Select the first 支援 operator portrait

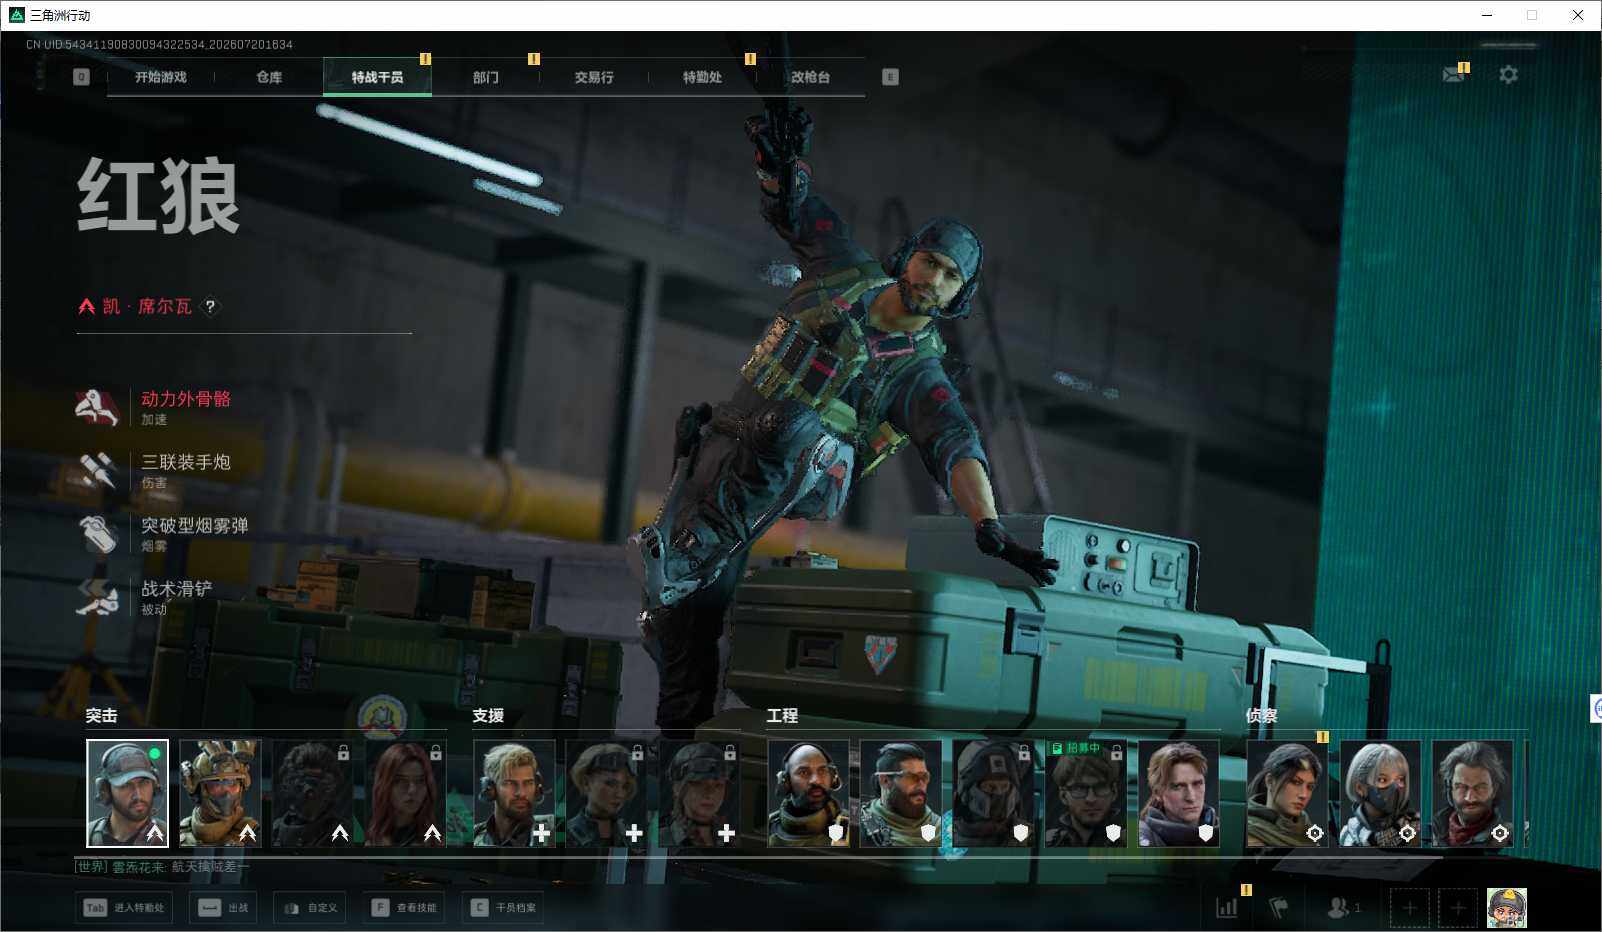pos(514,794)
